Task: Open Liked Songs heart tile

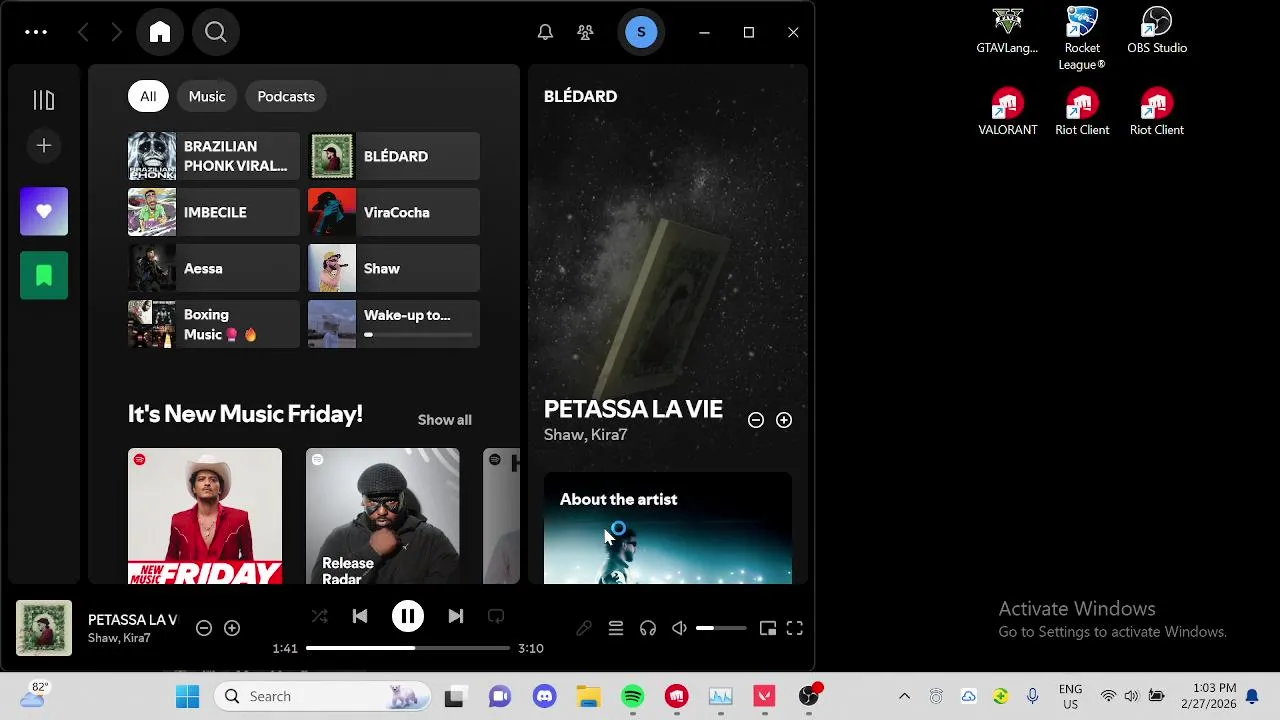Action: point(44,211)
